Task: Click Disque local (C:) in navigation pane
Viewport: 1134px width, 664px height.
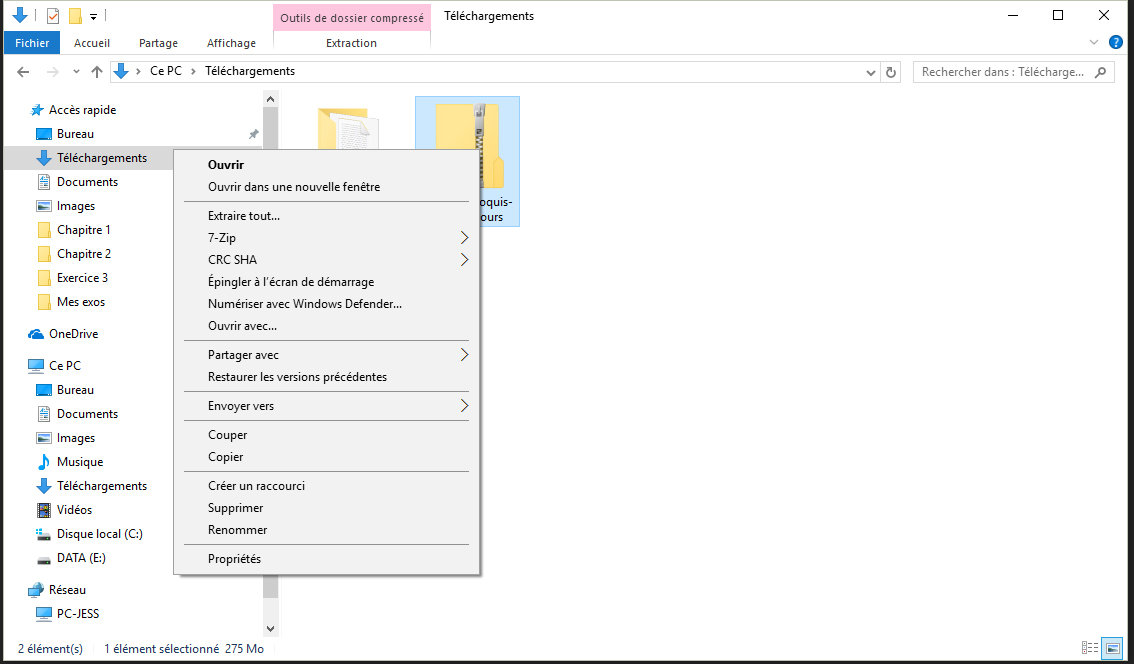Action: (x=99, y=534)
